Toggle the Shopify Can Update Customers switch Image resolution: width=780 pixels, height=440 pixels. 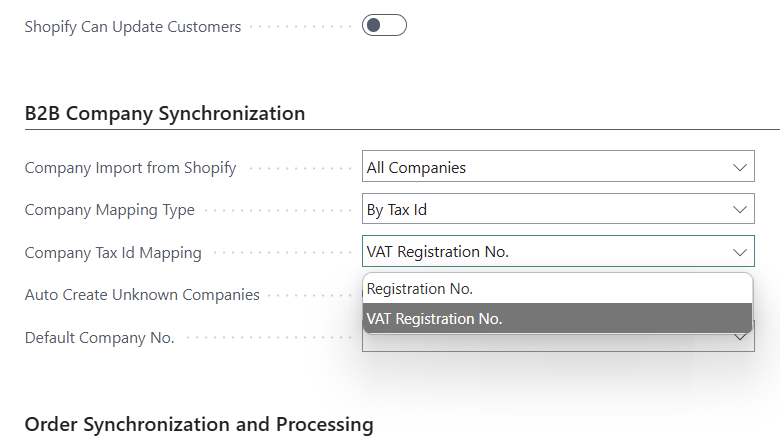point(384,26)
